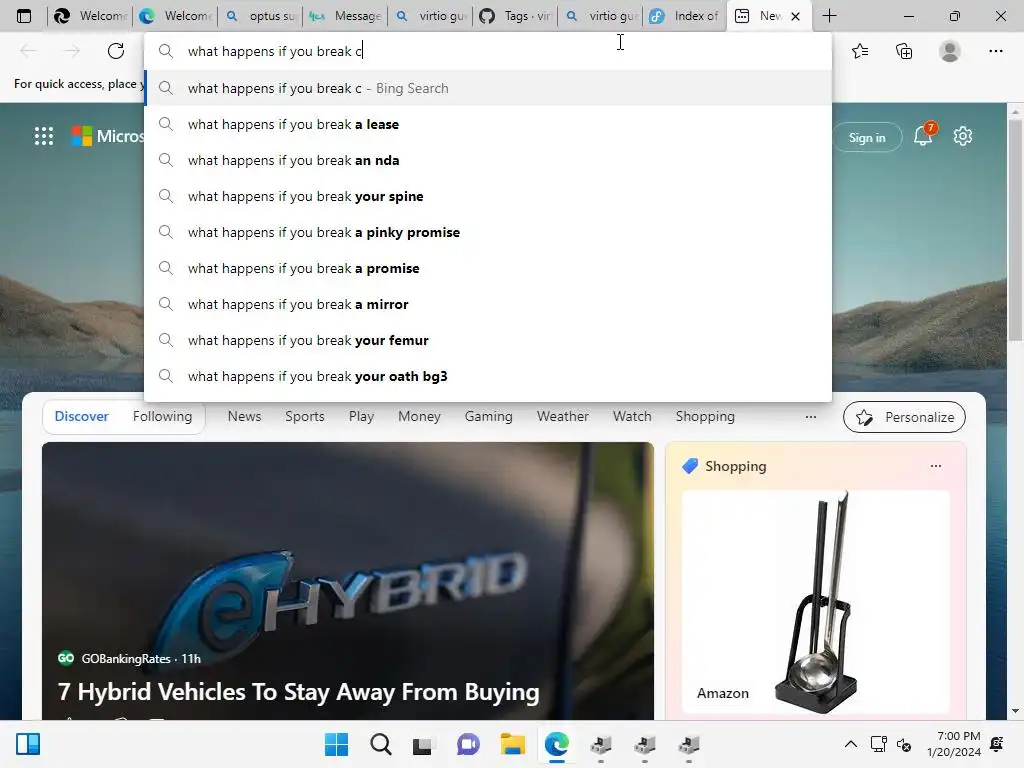
Task: Switch to the optus tab
Action: coord(261,16)
